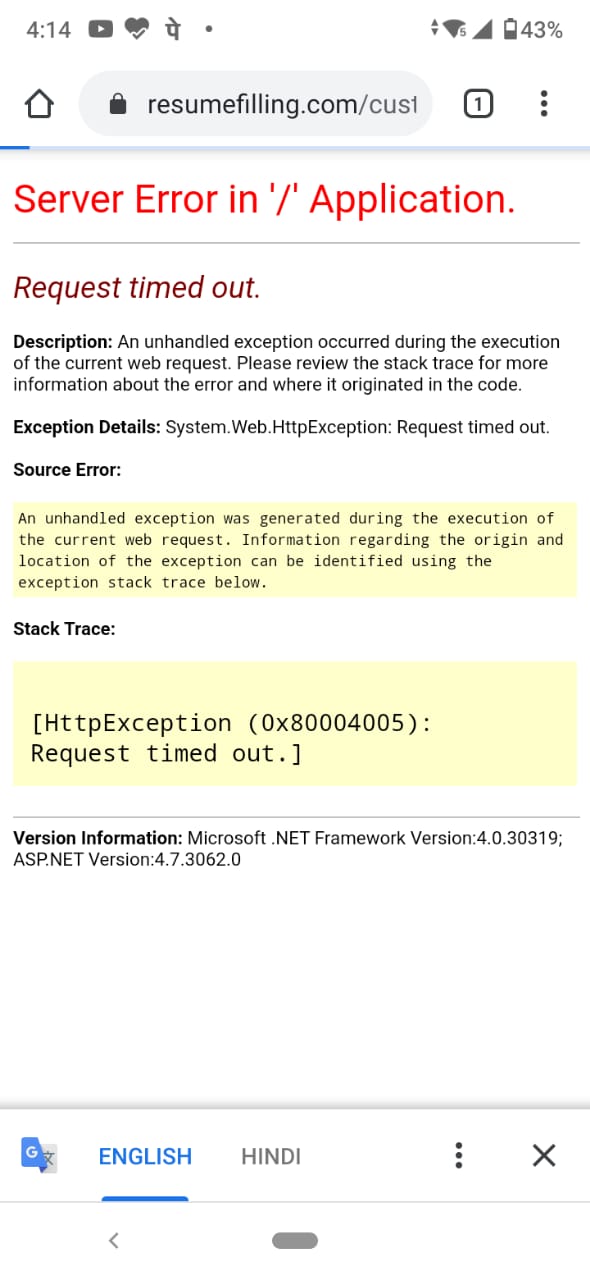Tap the HttpException stack trace box
The width and height of the screenshot is (590, 1280).
(x=295, y=723)
